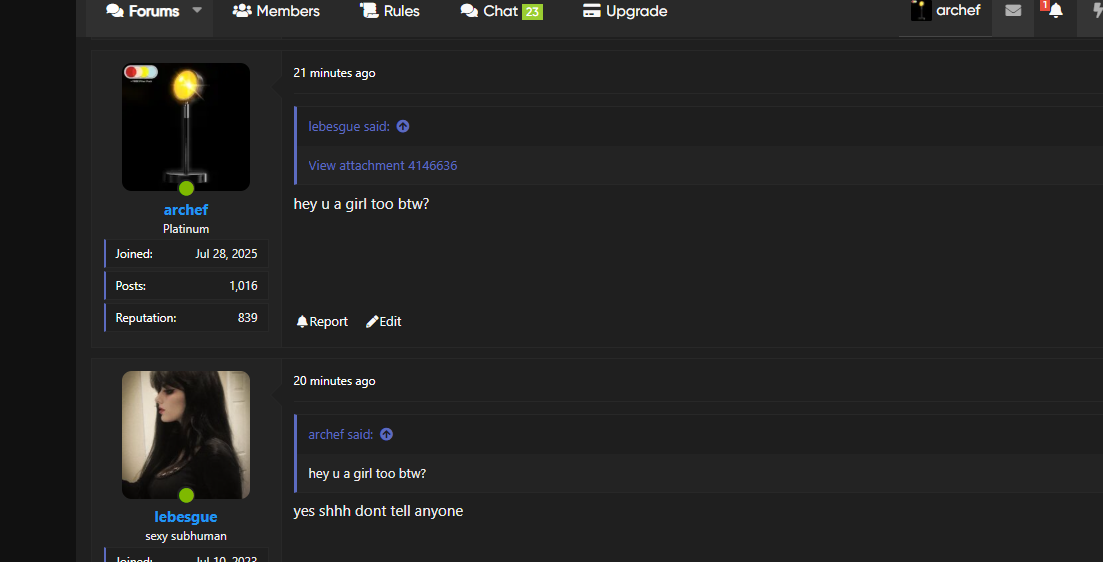
Task: Open the notifications bell icon
Action: 1055,11
